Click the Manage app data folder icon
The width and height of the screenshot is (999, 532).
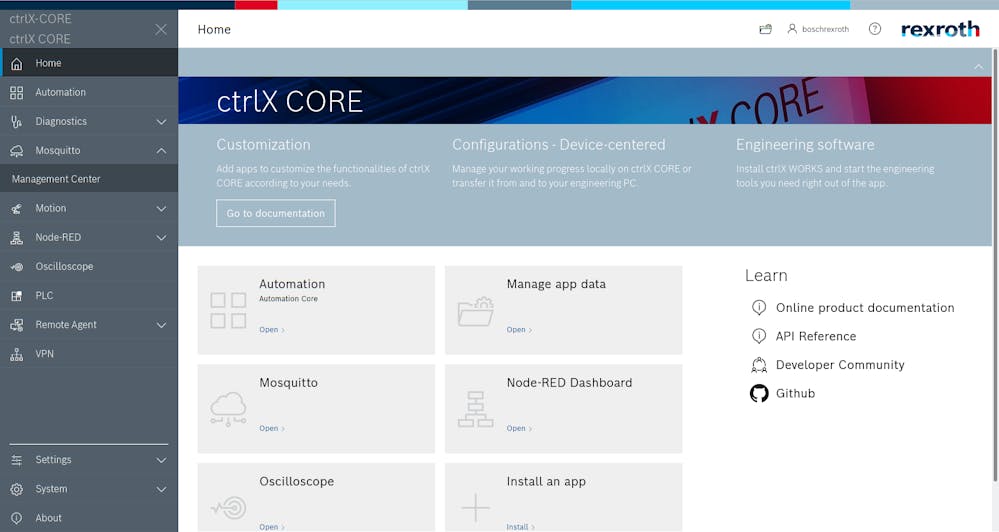[x=476, y=312]
